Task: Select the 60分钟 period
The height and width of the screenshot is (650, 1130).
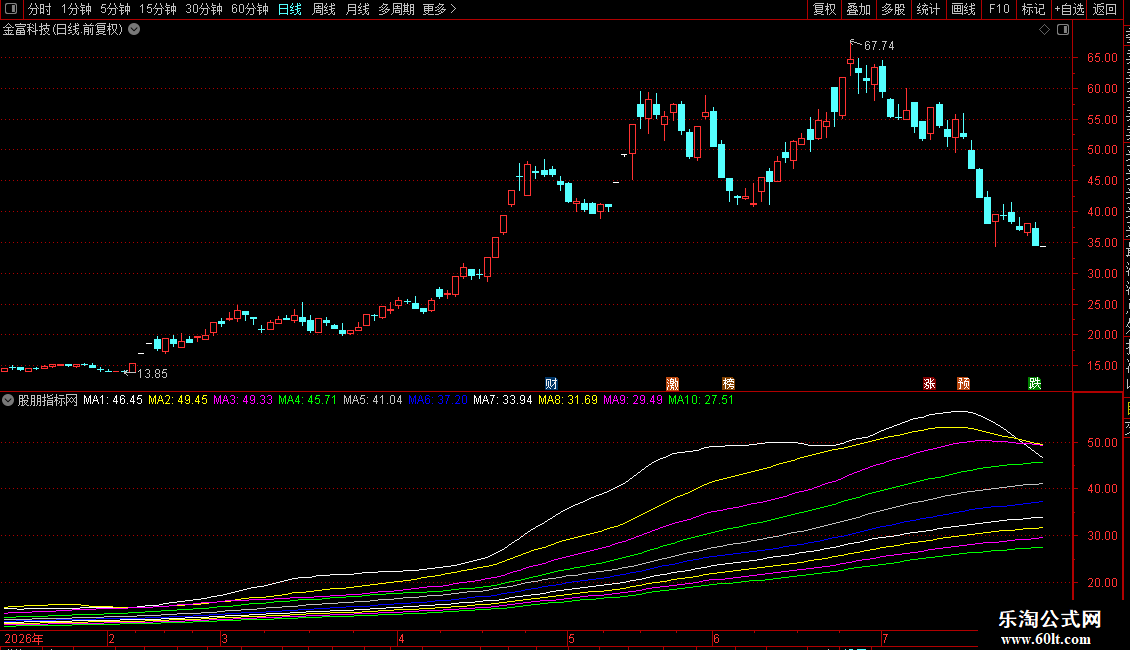Action: point(249,9)
